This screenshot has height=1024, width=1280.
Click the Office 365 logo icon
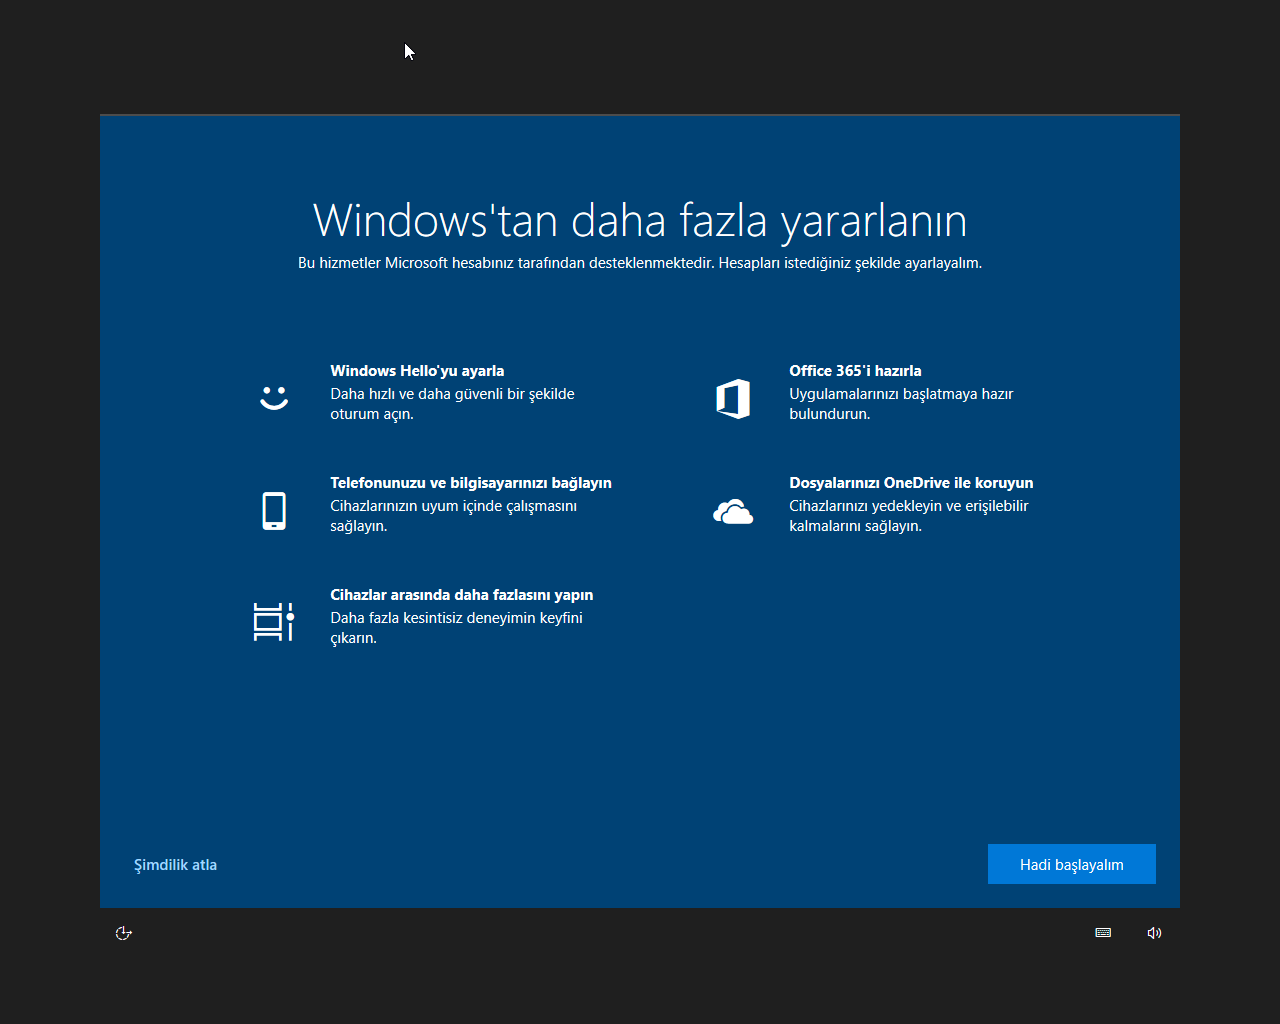click(x=733, y=399)
